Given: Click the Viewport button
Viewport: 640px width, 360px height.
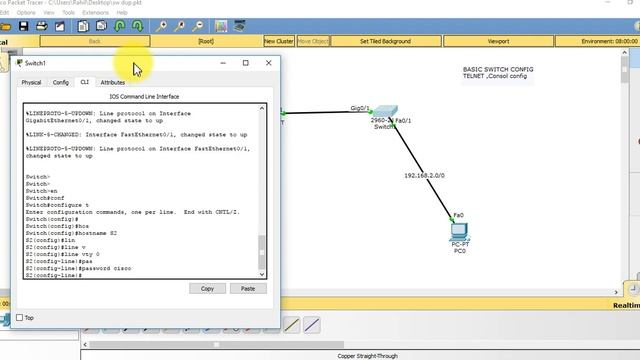Looking at the screenshot, I should [x=498, y=41].
